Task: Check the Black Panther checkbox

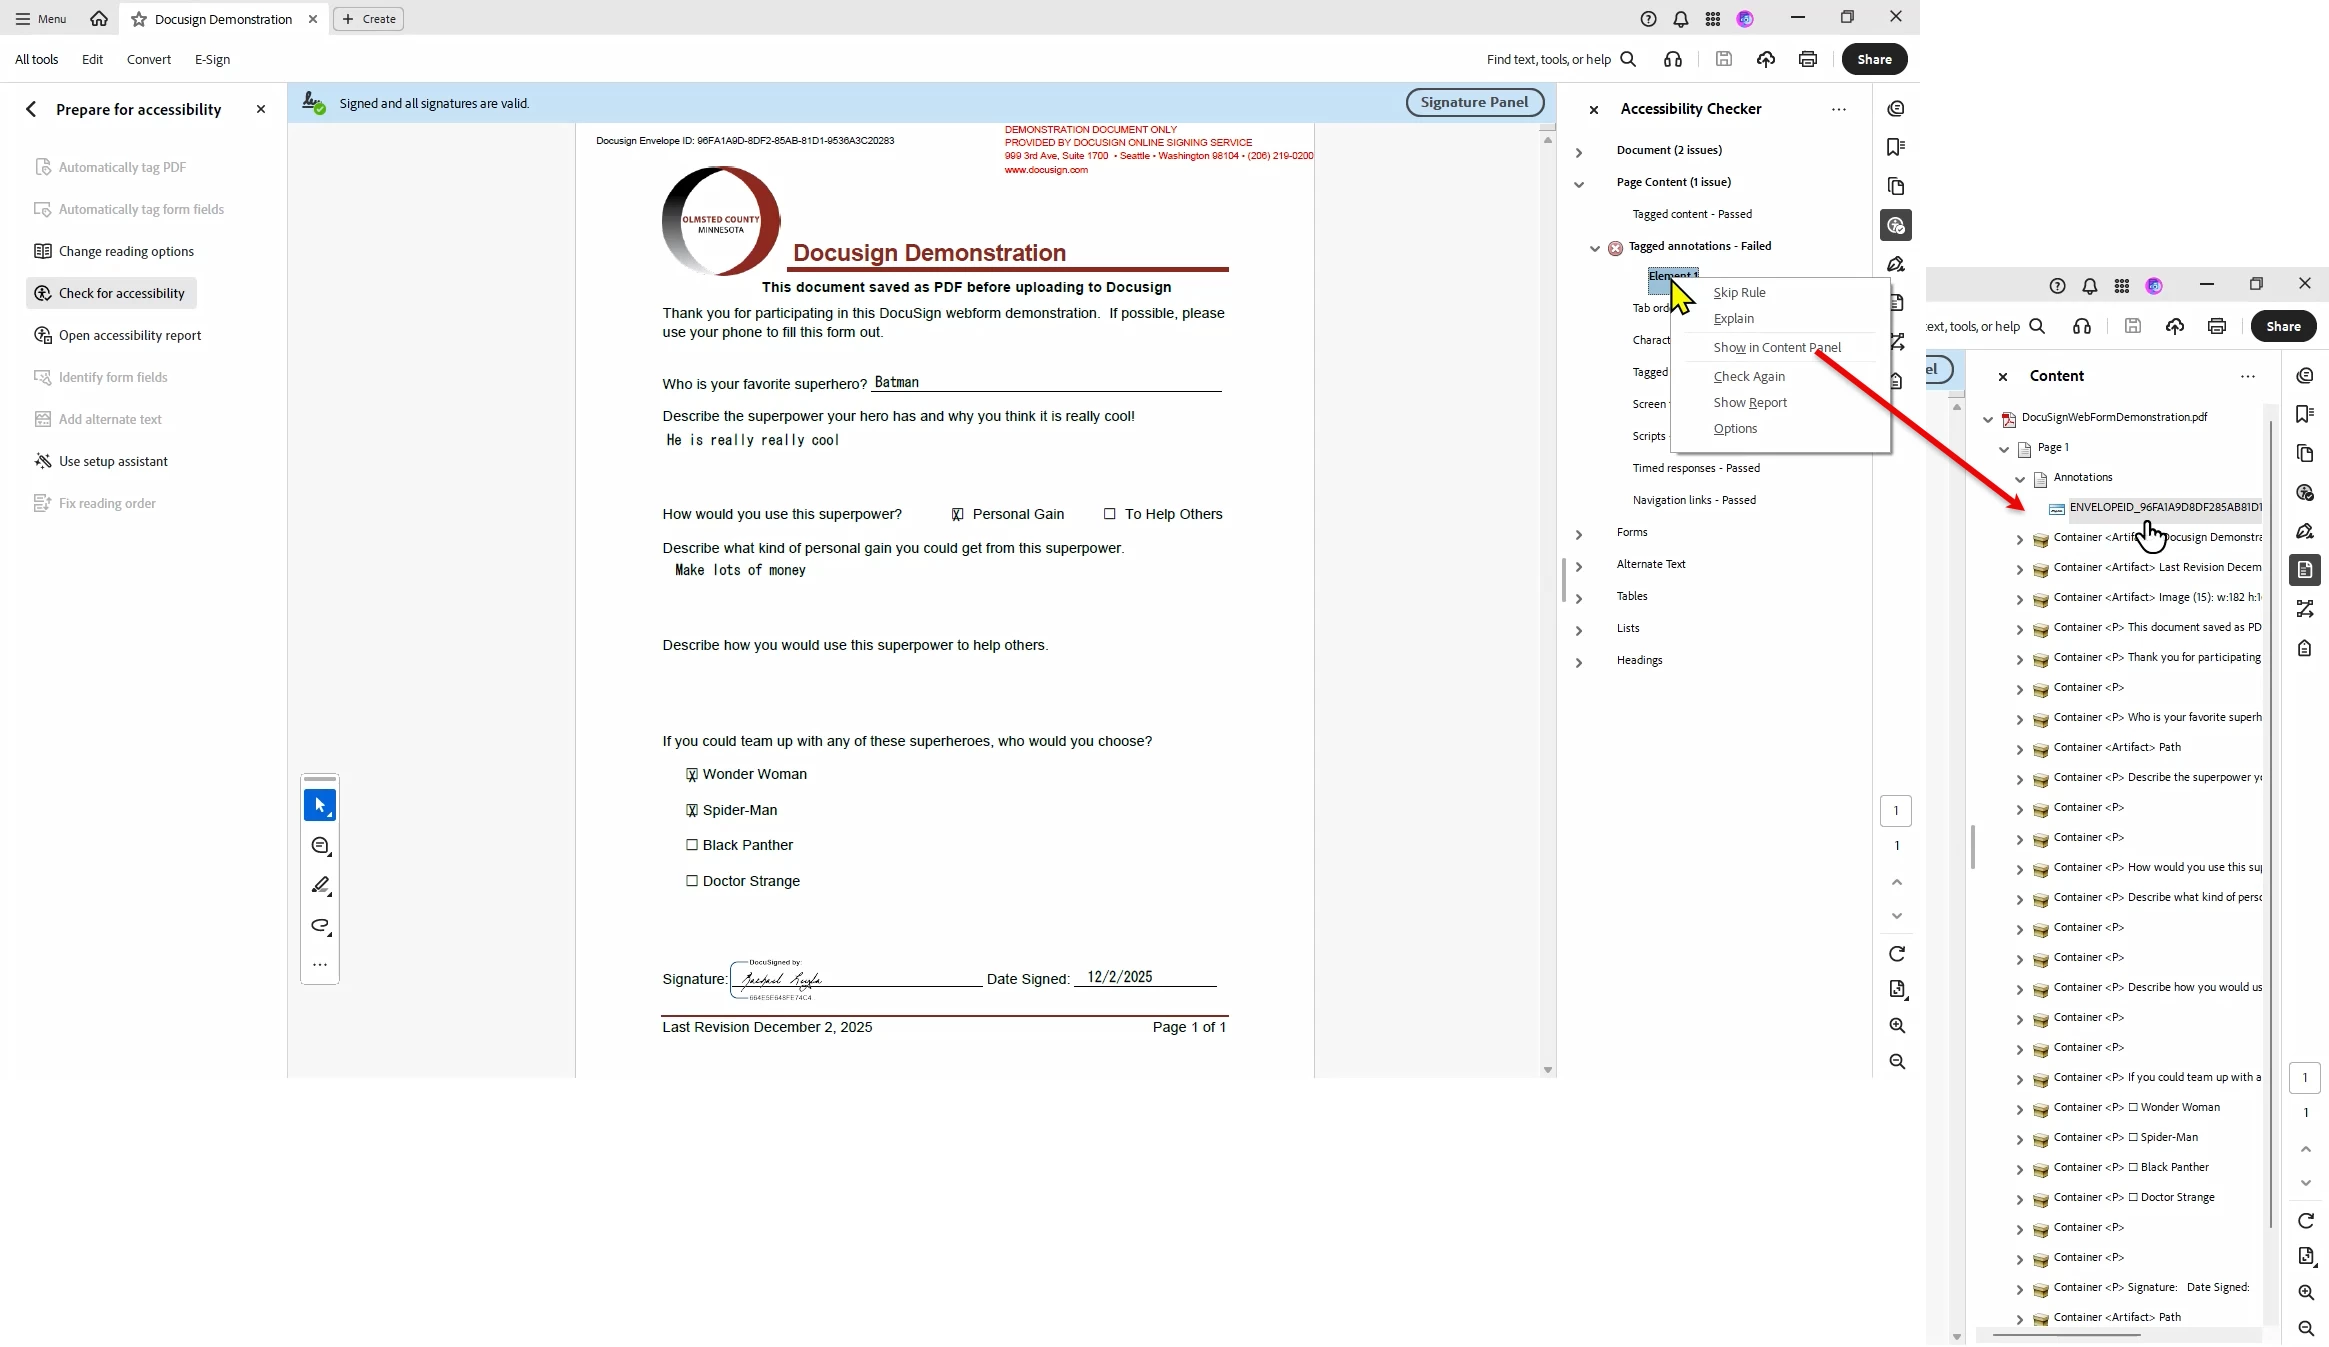Action: 692,845
